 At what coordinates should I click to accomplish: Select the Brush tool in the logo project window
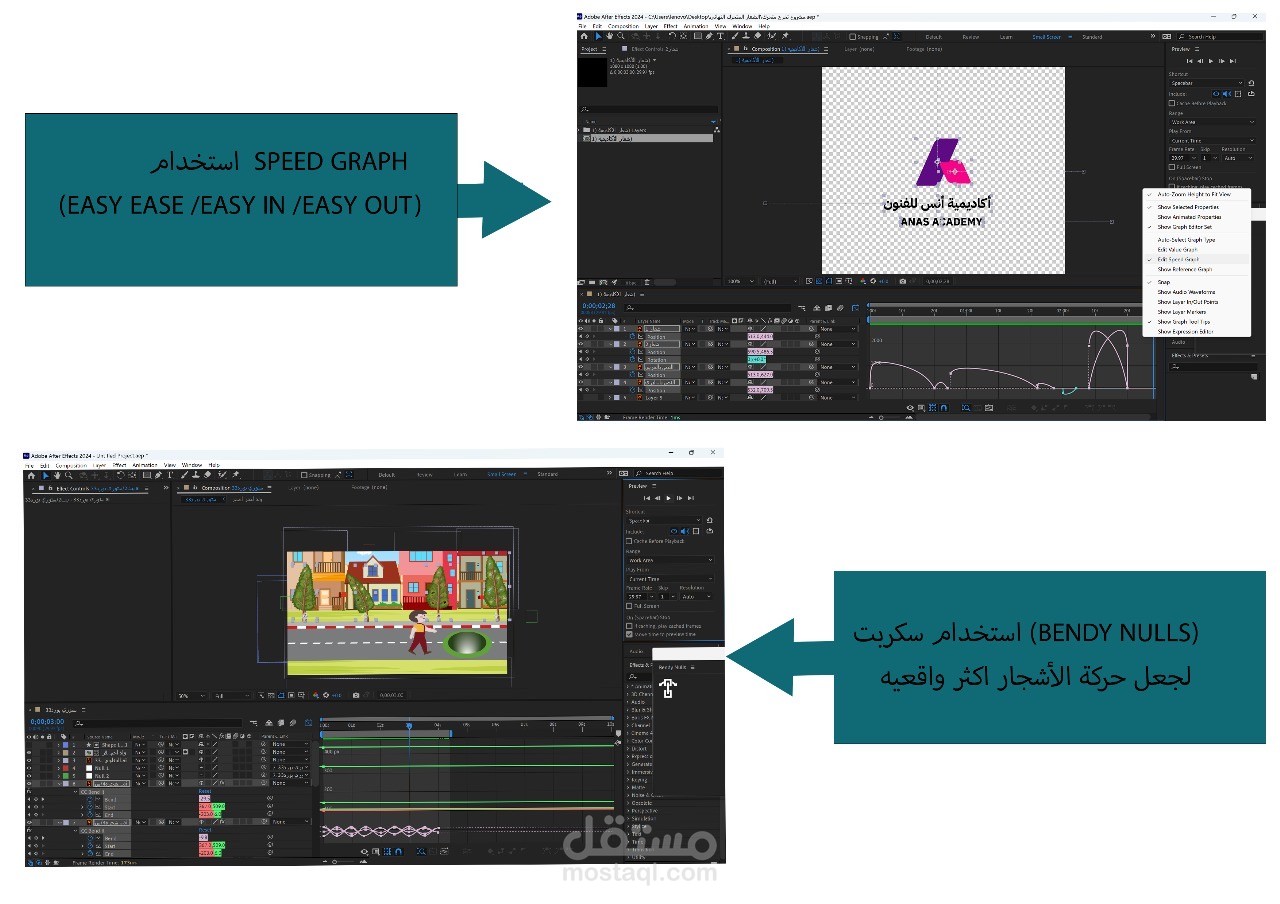(x=735, y=36)
